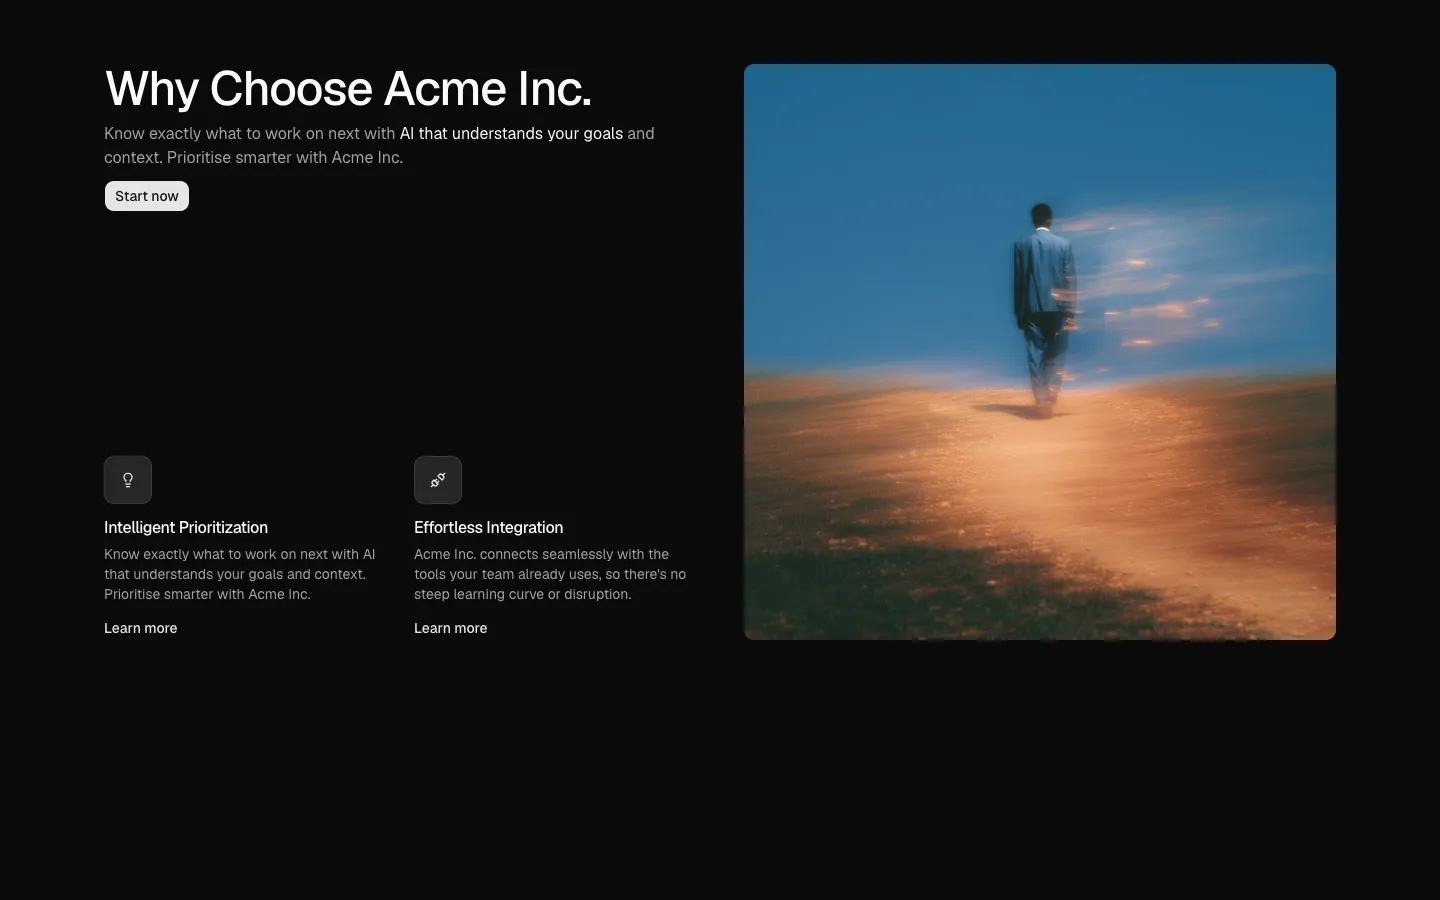
Task: Select the Intelligent Prioritization title
Action: pyautogui.click(x=186, y=527)
